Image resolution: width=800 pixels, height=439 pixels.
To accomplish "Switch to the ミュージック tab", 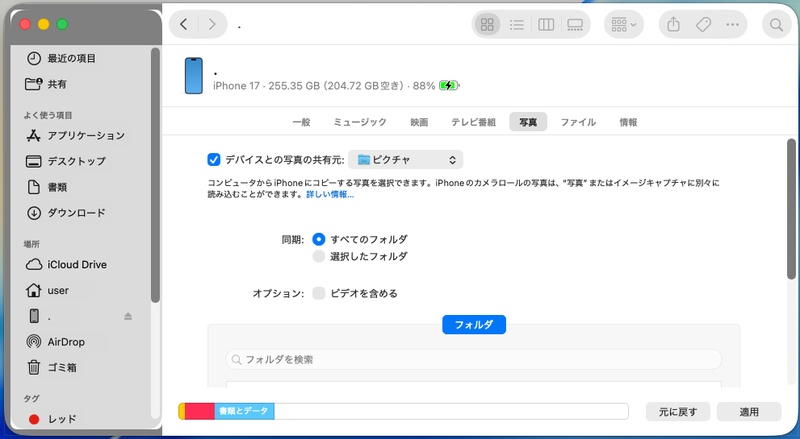I will [x=360, y=122].
